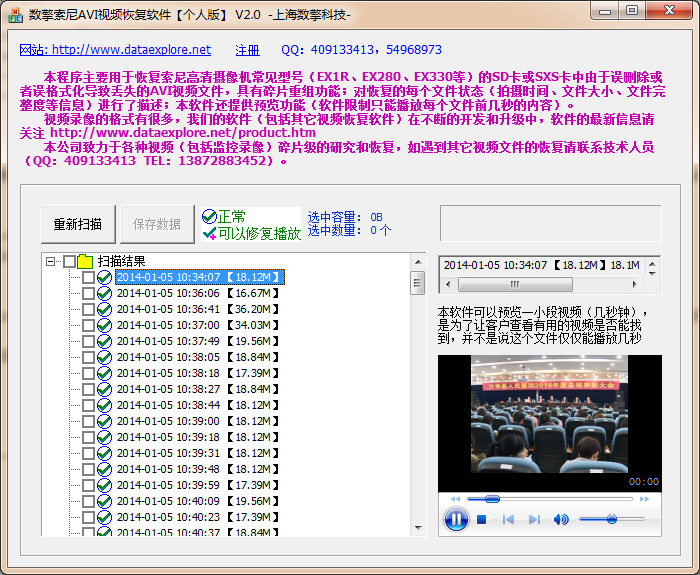Click the yellow folder icon of 扫描结果
Image resolution: width=700 pixels, height=575 pixels.
click(85, 261)
